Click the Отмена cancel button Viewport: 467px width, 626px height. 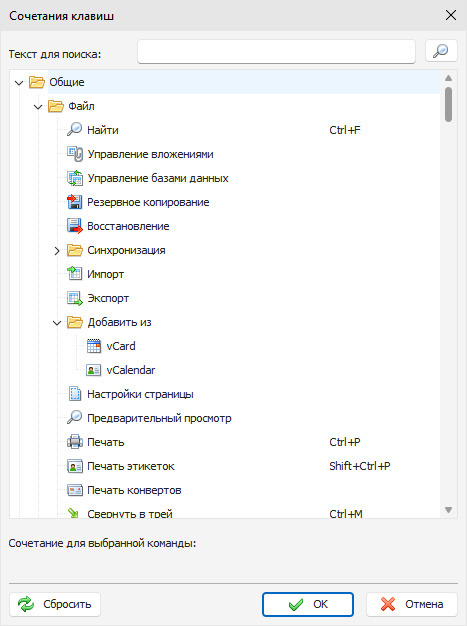tap(412, 604)
